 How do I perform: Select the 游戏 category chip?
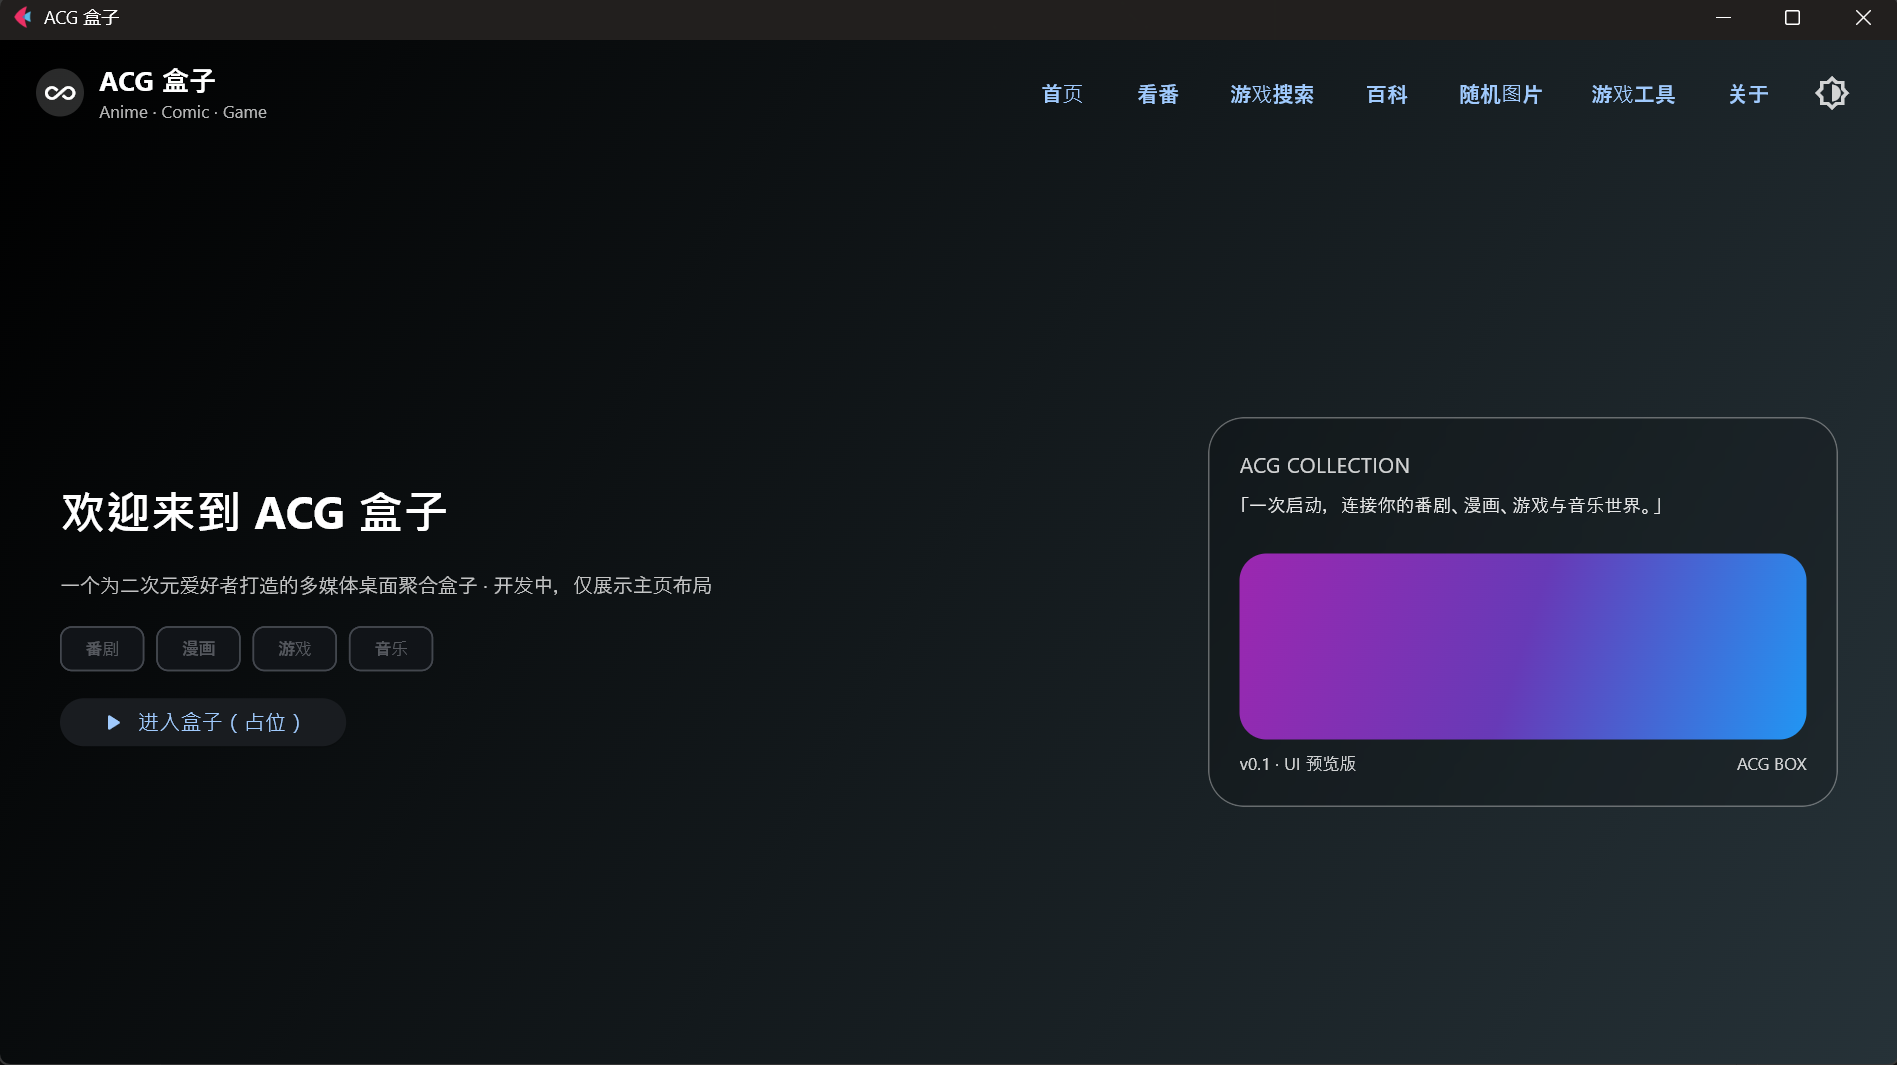(x=294, y=648)
